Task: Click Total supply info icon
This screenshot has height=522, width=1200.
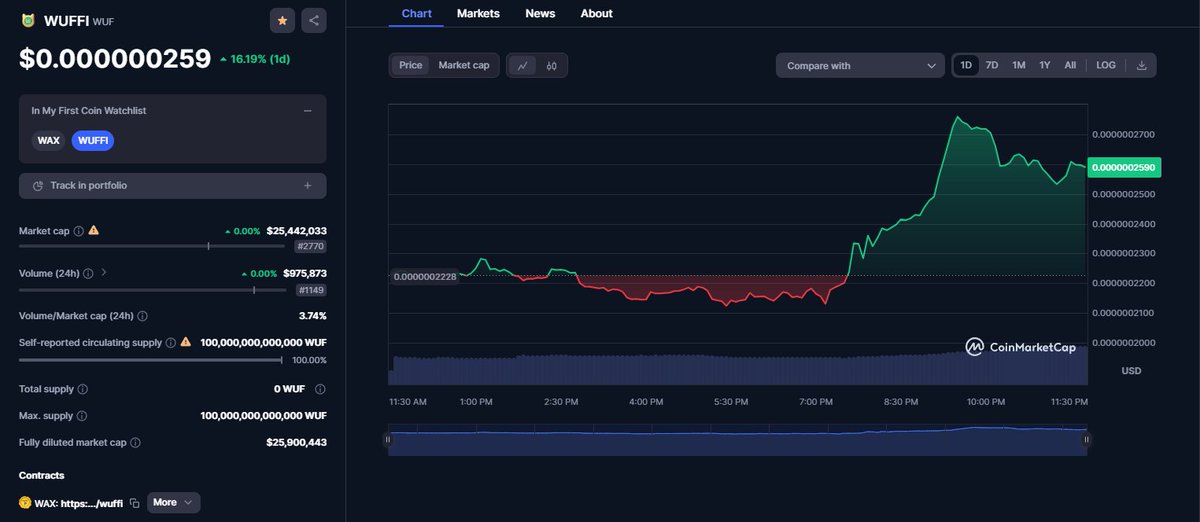Action: (x=83, y=389)
